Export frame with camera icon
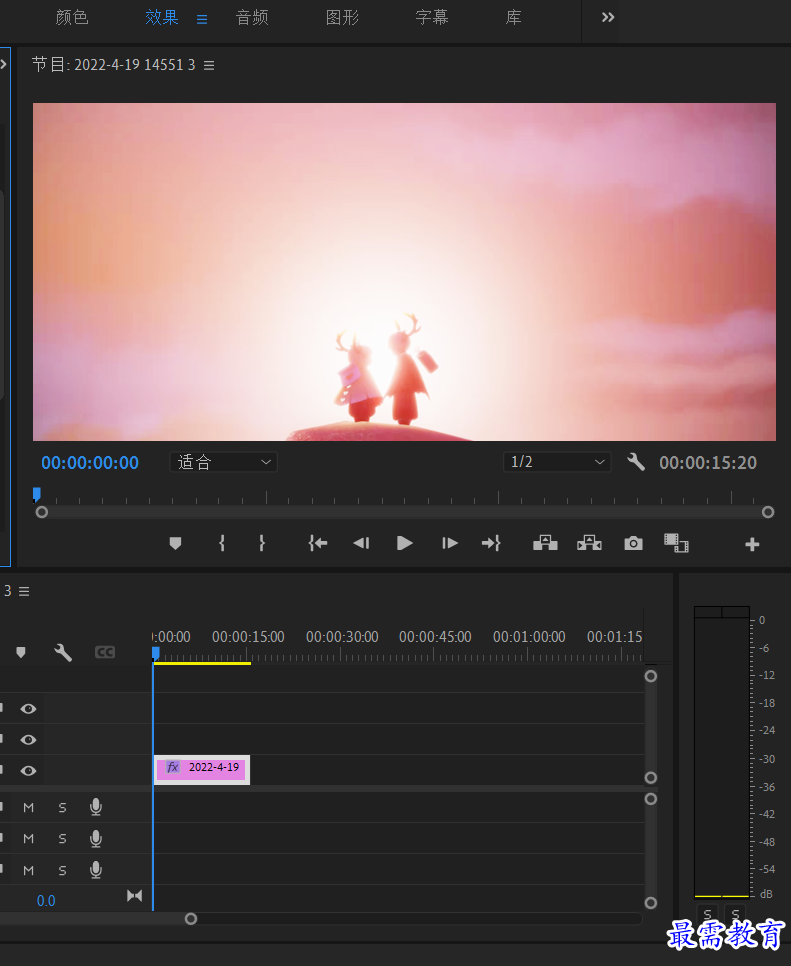Viewport: 791px width, 966px height. click(x=633, y=543)
